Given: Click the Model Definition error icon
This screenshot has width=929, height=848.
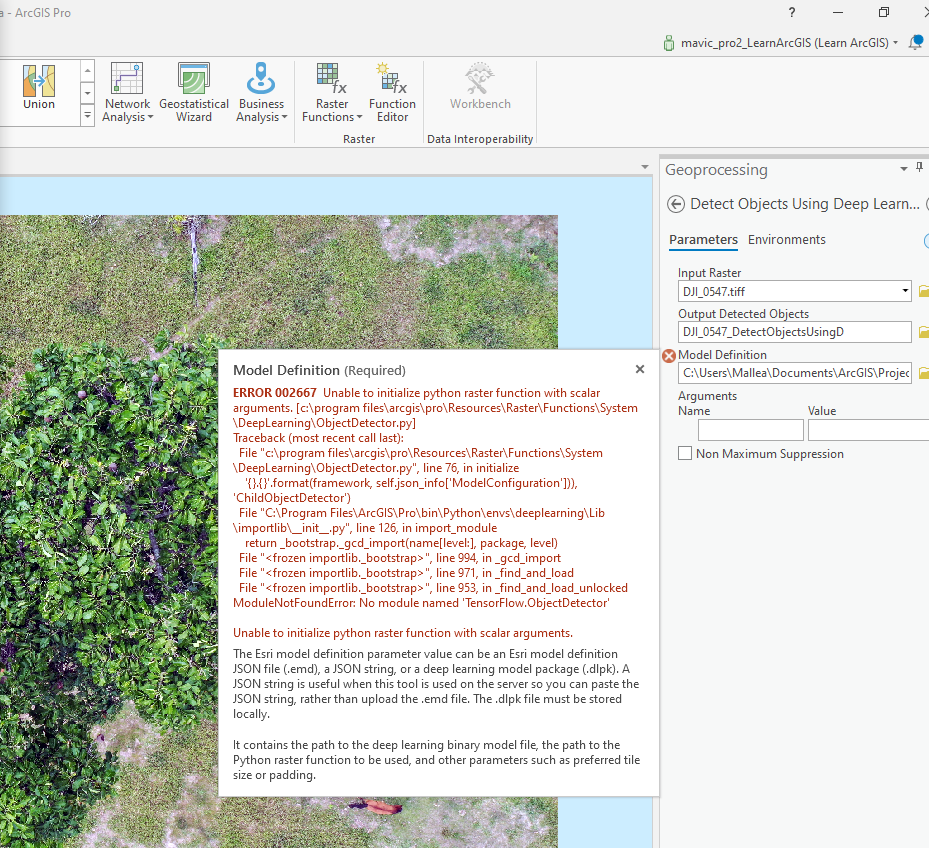Looking at the screenshot, I should tap(669, 356).
